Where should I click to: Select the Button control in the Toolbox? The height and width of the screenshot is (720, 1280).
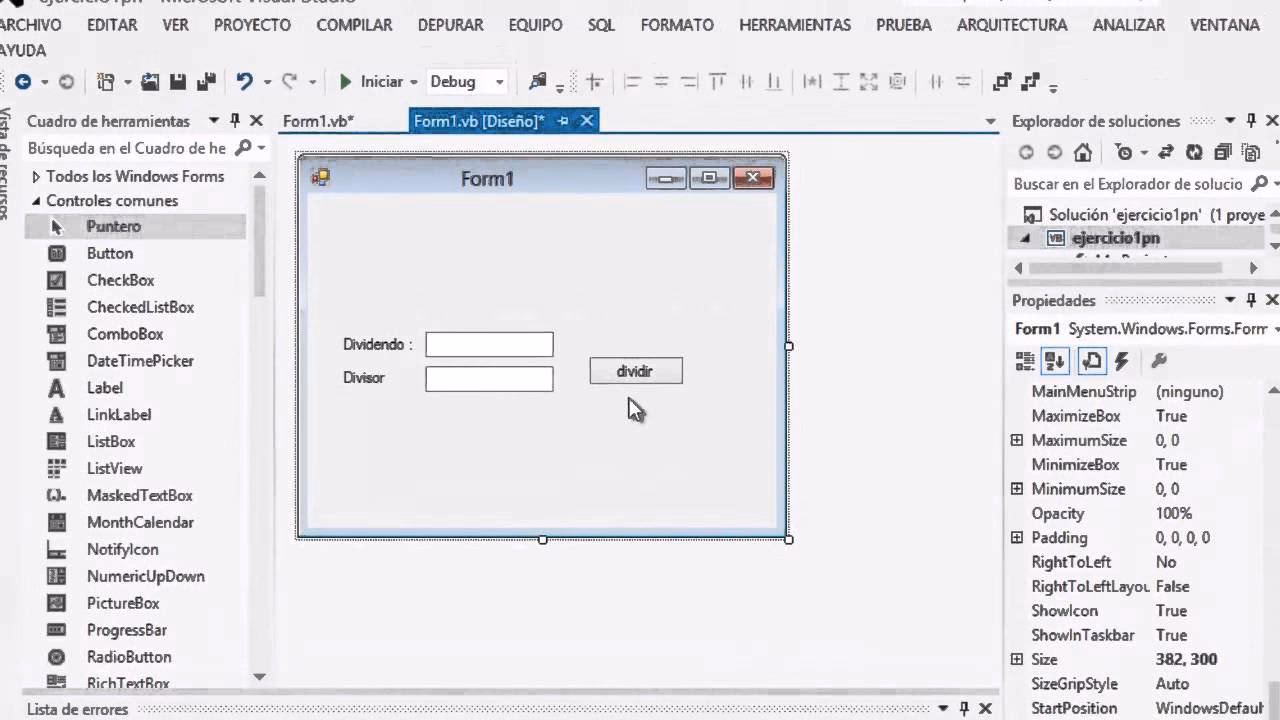click(x=110, y=253)
